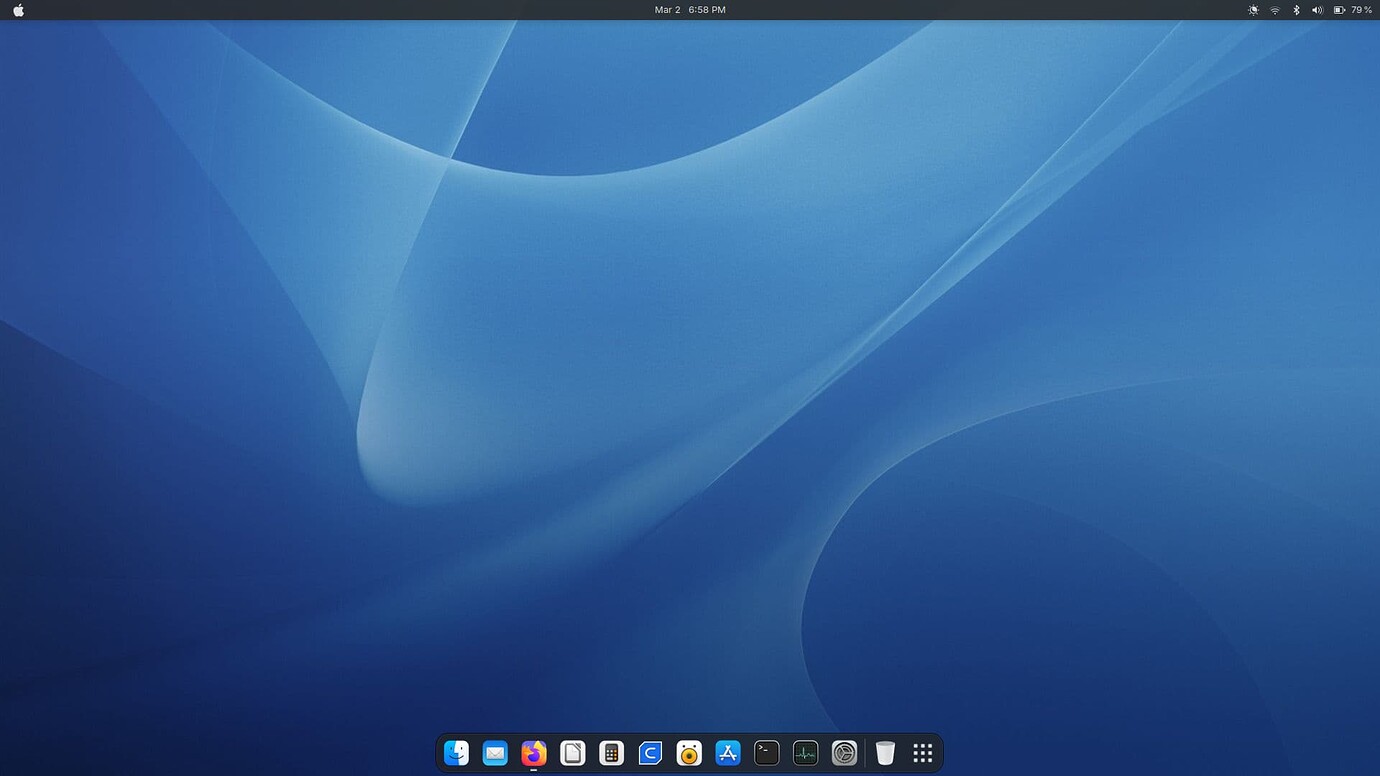1380x776 pixels.
Task: Click the volume icon to adjust sound
Action: coord(1317,10)
